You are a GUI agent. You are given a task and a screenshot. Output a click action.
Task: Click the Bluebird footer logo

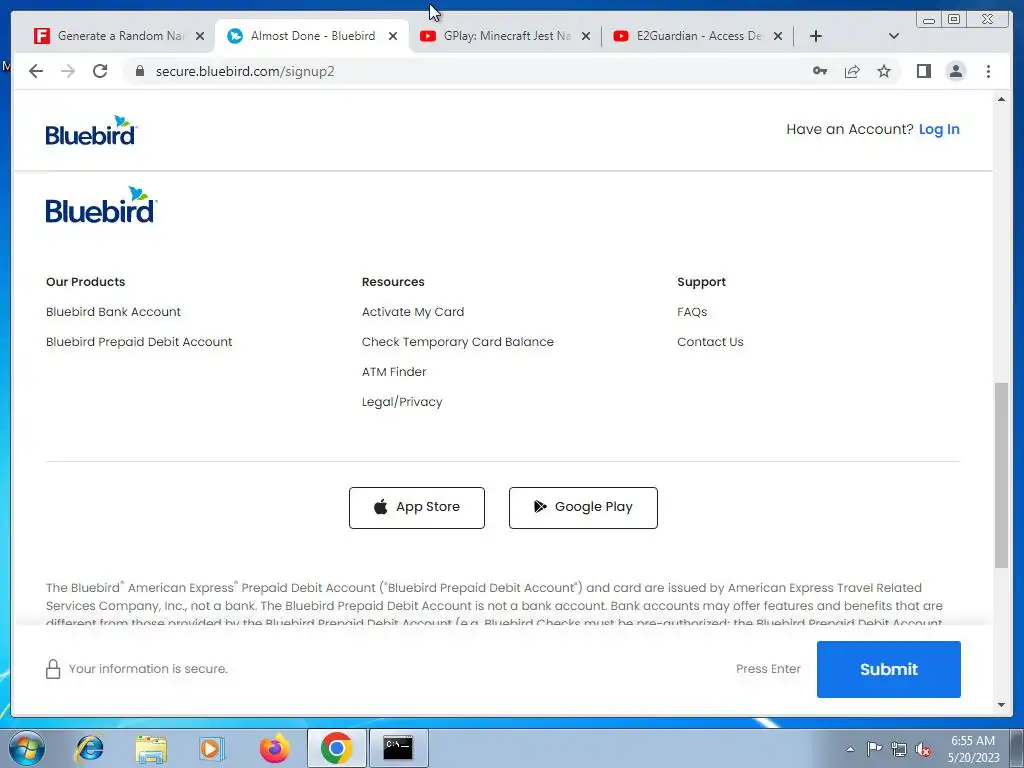101,205
